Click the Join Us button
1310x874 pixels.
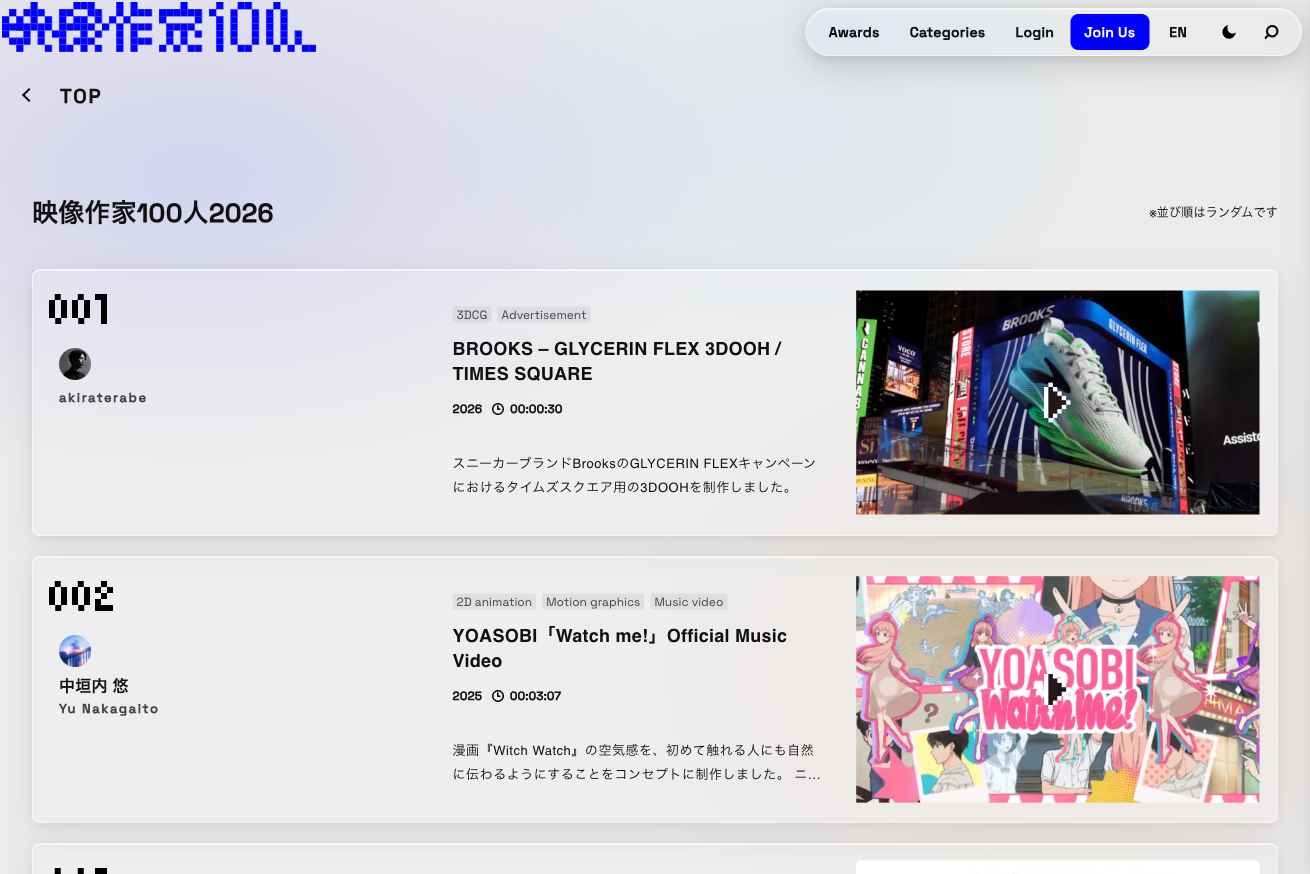[1109, 32]
